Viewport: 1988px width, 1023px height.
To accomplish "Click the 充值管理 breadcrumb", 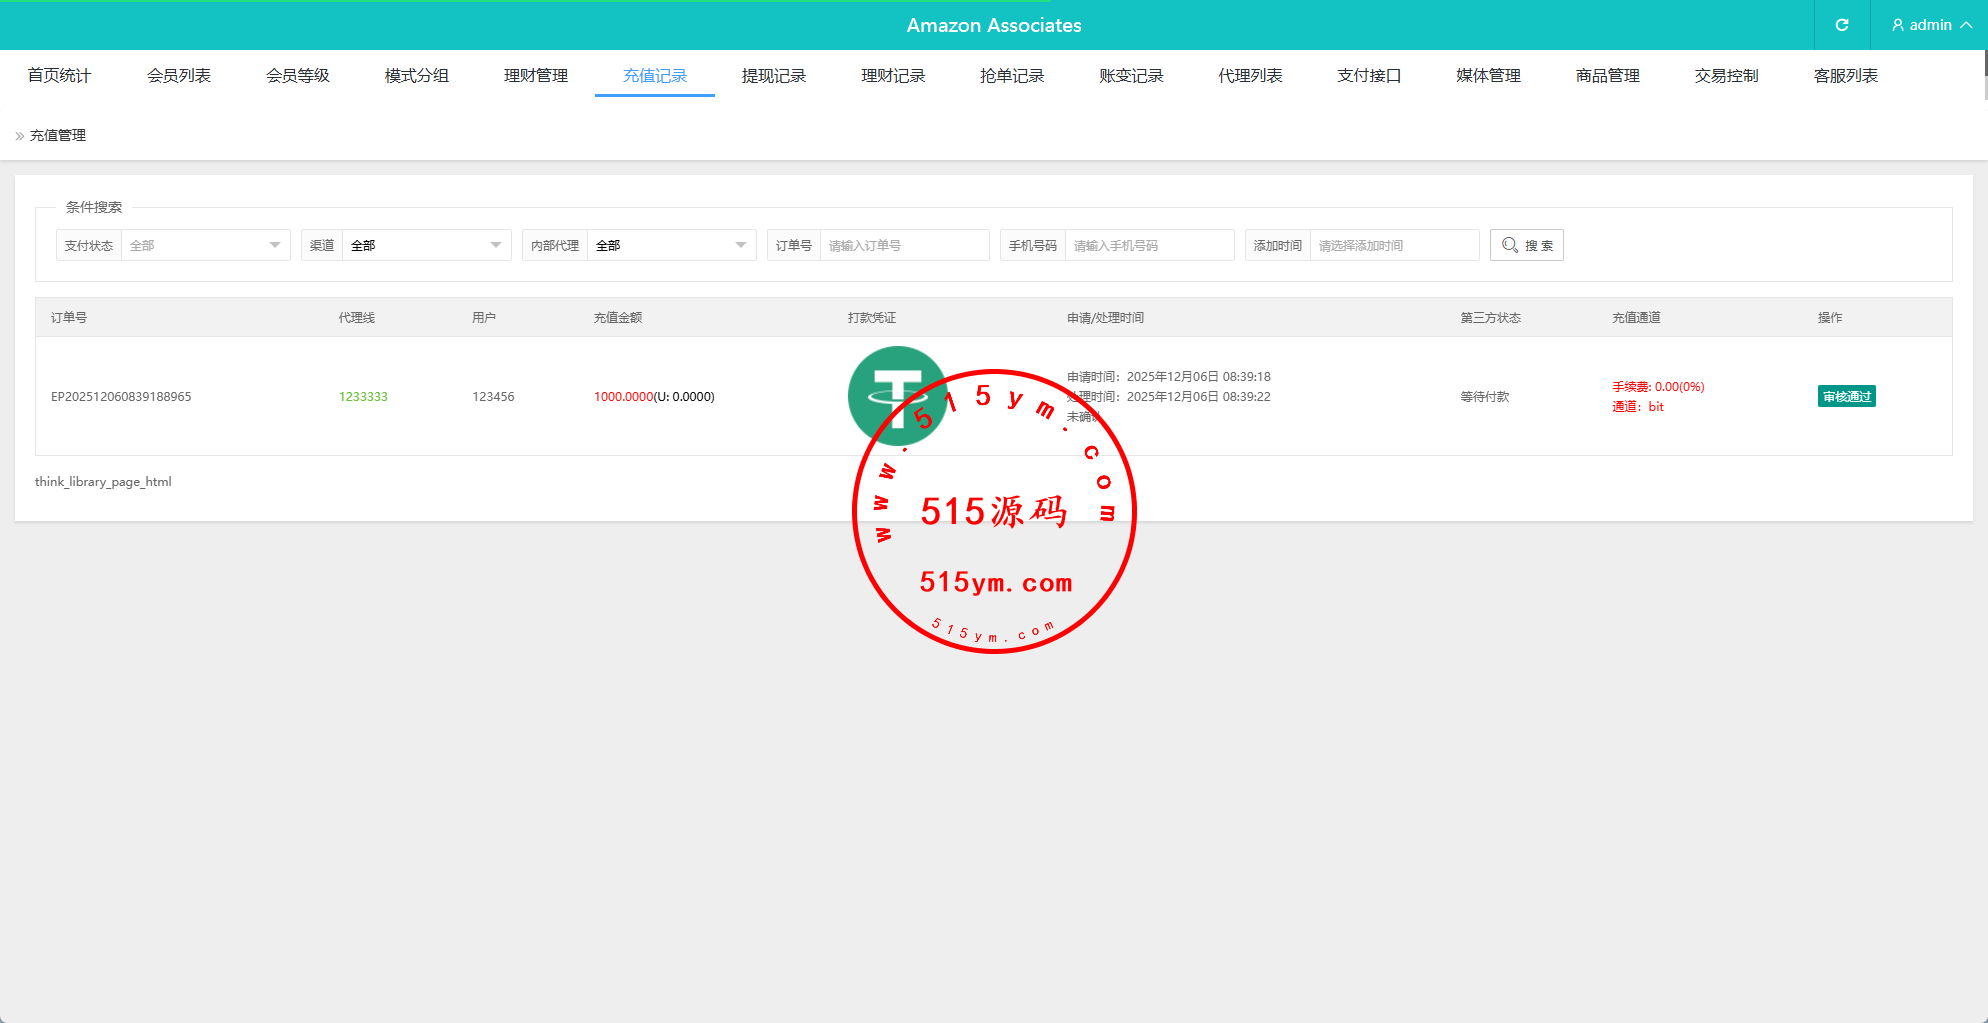I will pyautogui.click(x=58, y=136).
